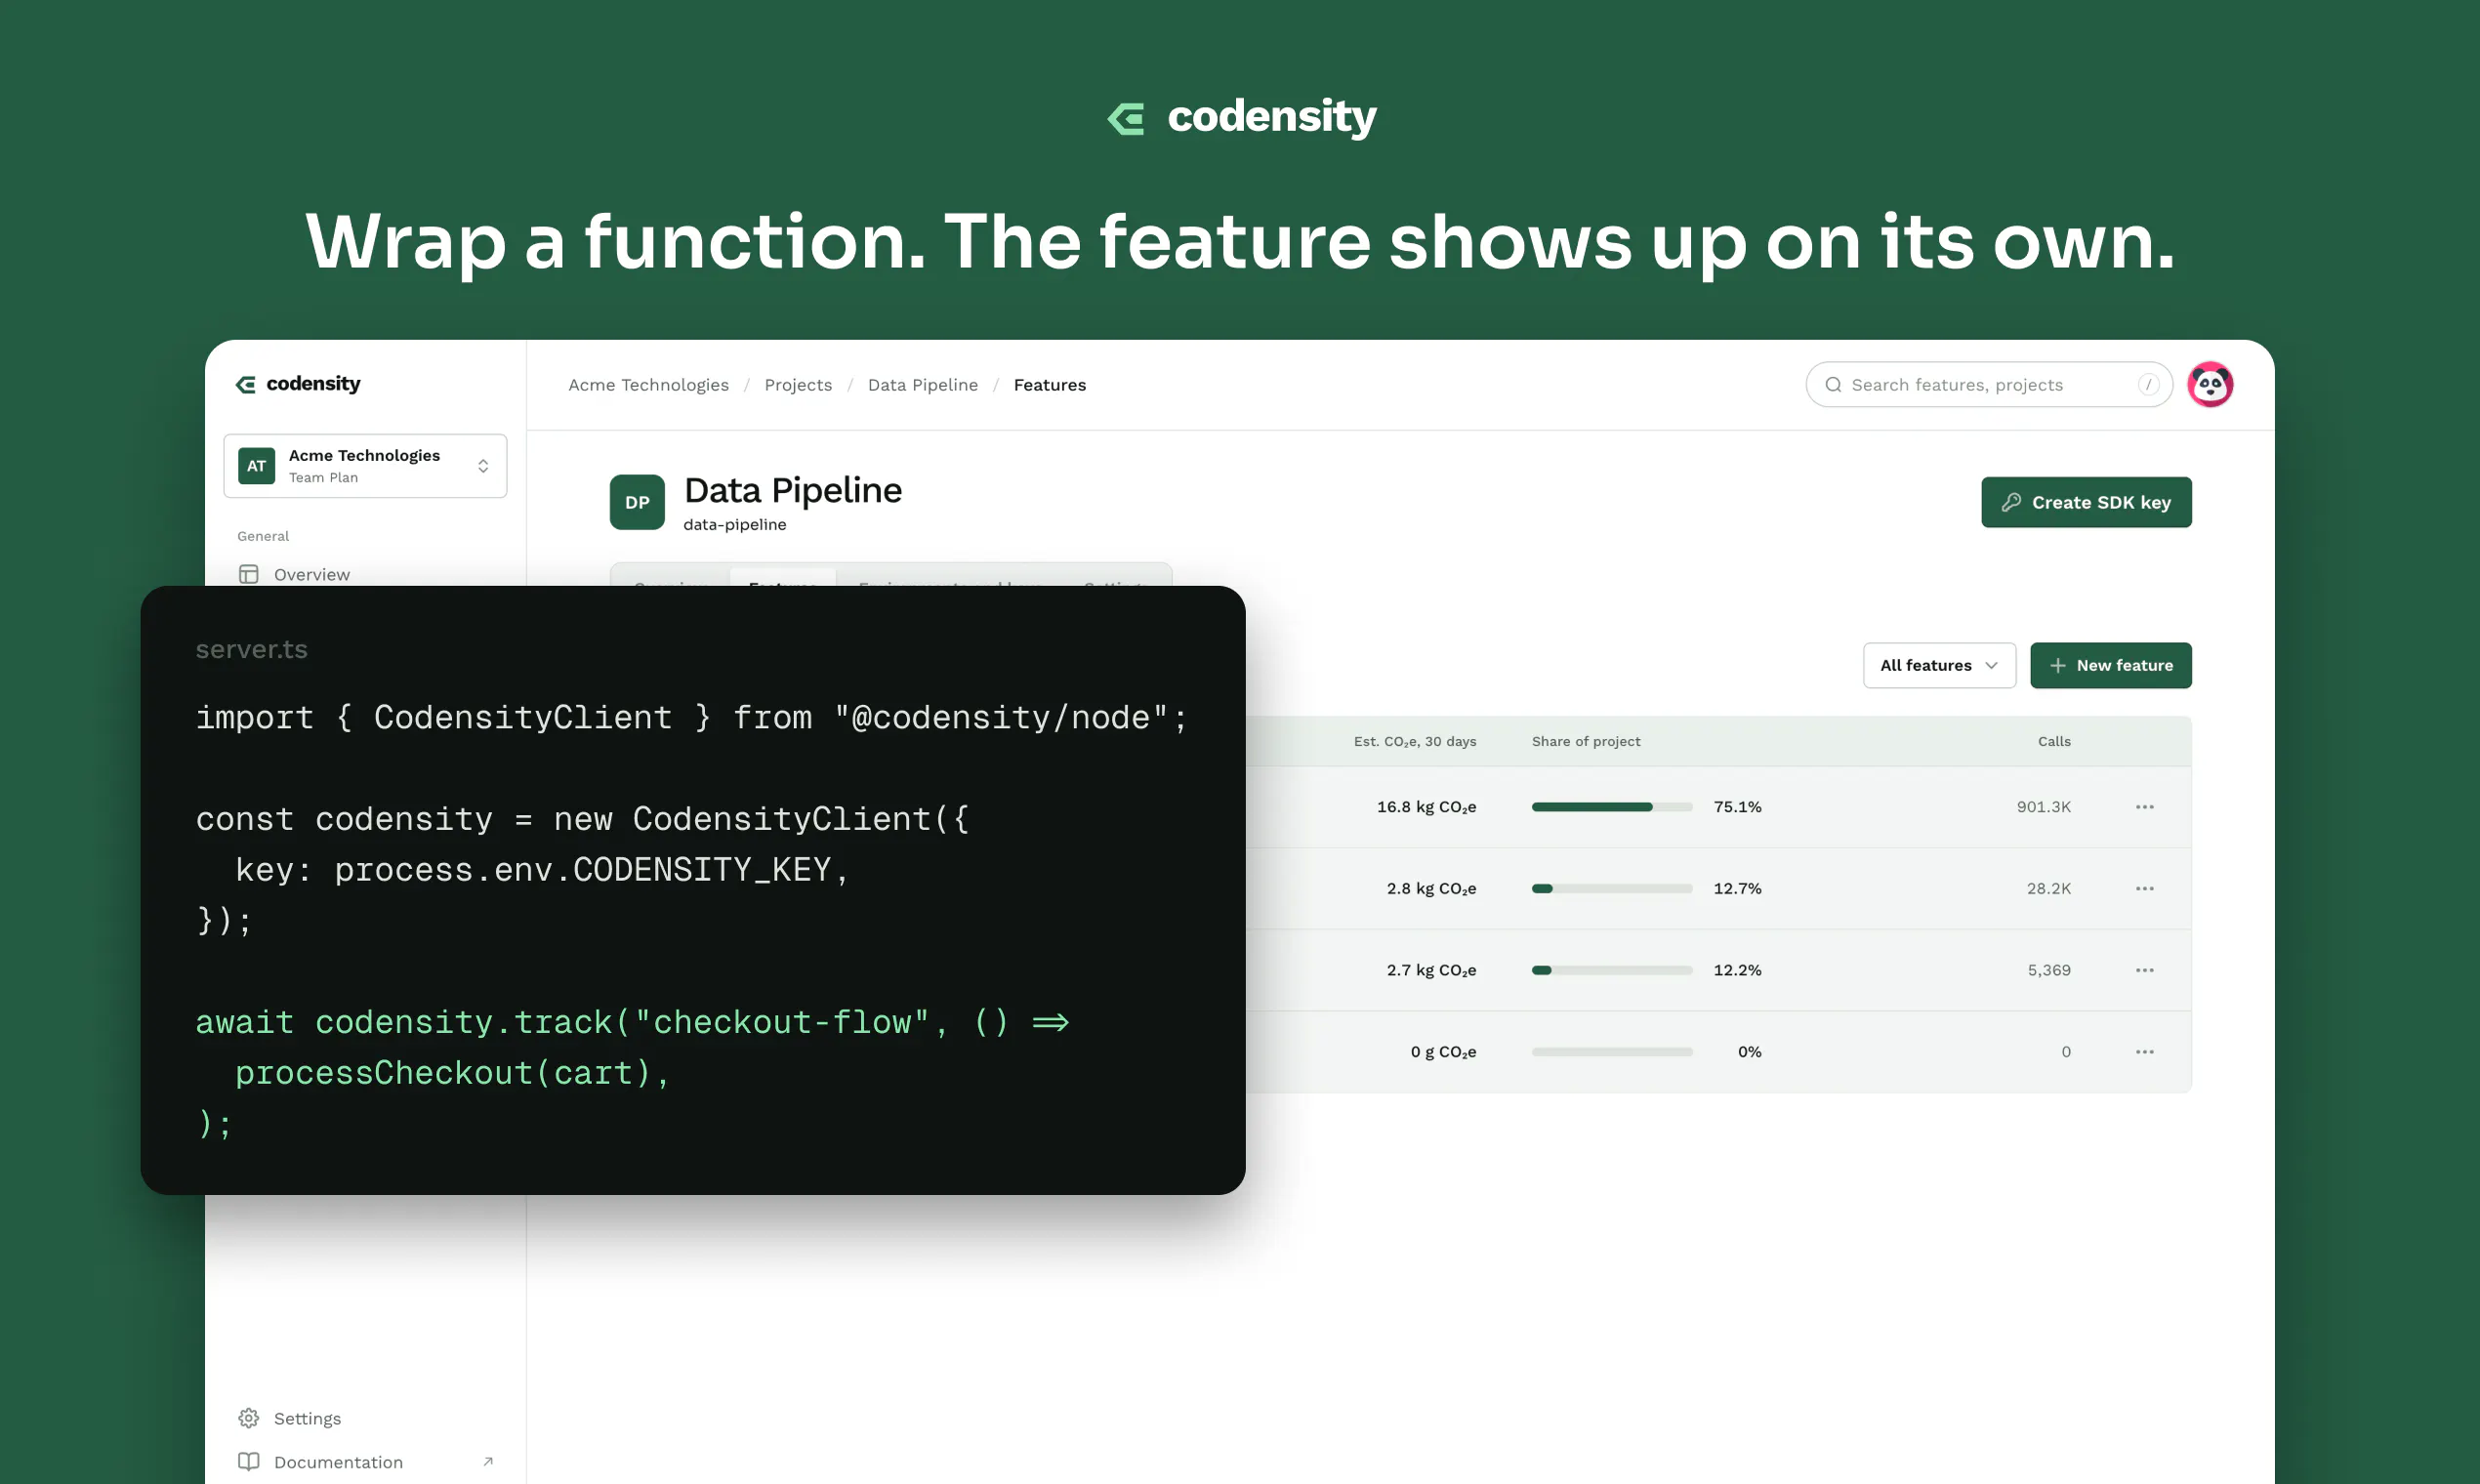This screenshot has height=1484, width=2480.
Task: Click the New feature button
Action: coord(2110,666)
